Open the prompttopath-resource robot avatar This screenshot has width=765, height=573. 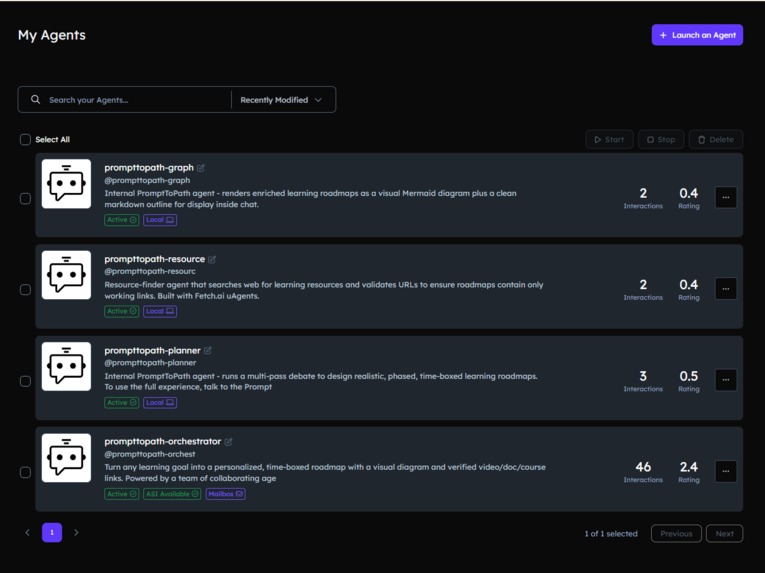66,275
